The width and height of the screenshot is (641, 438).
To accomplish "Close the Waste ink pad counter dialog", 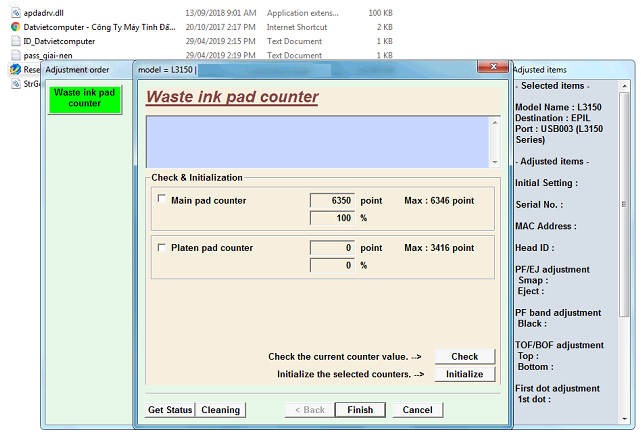I will point(493,67).
